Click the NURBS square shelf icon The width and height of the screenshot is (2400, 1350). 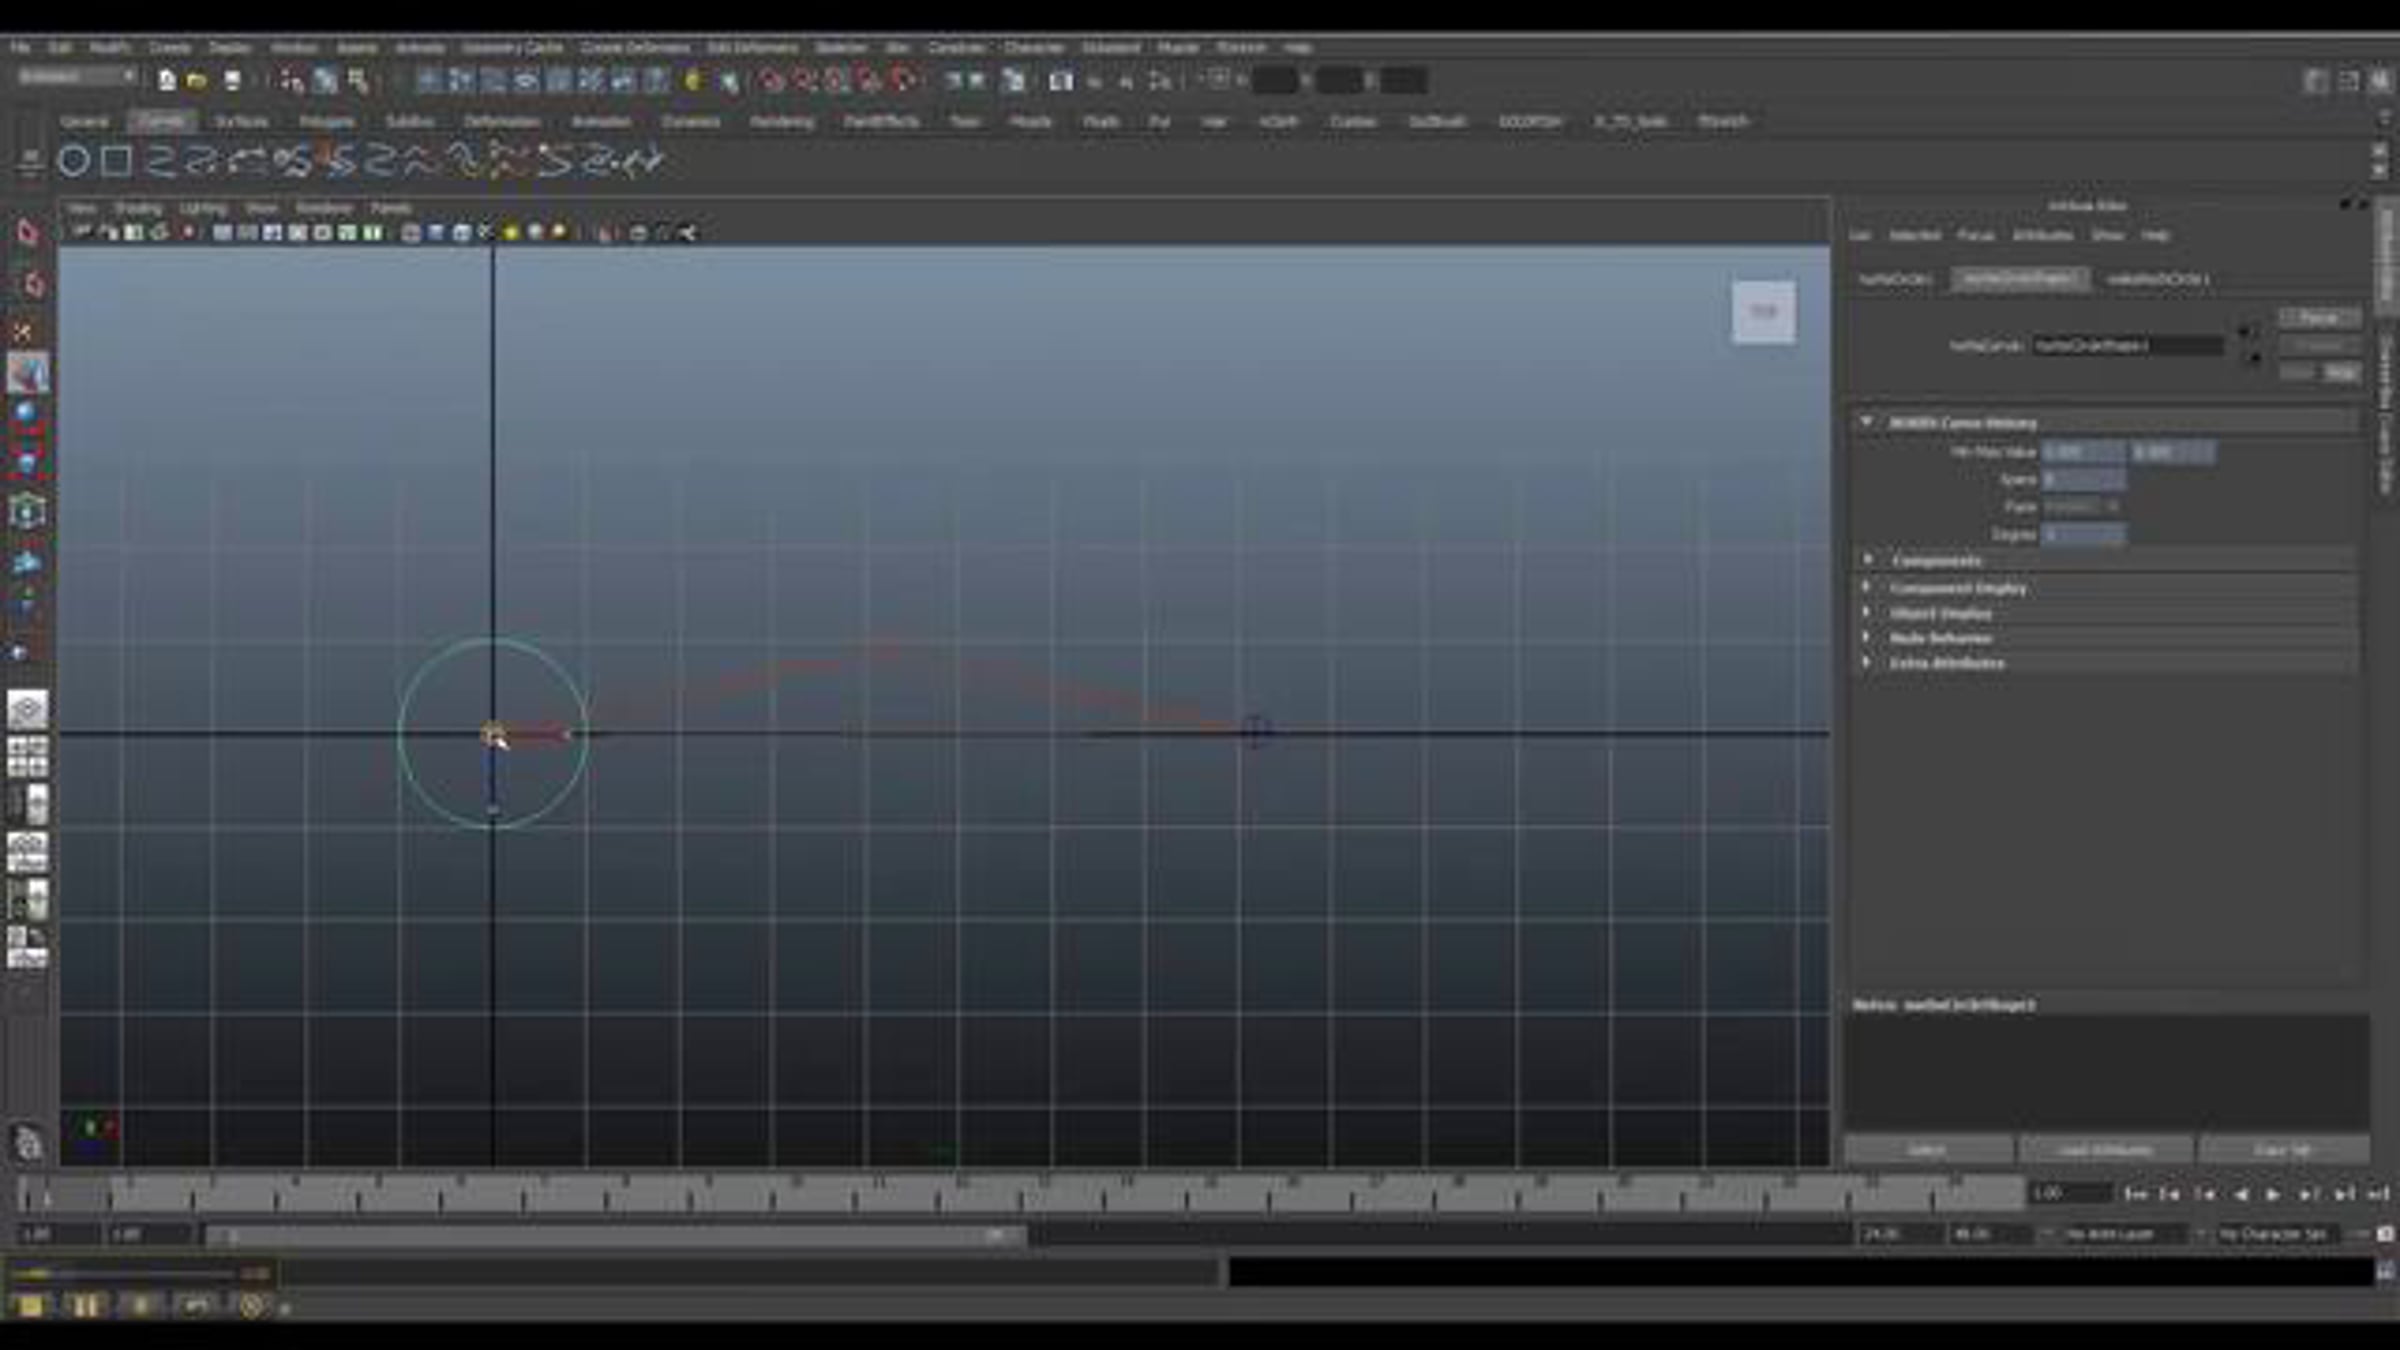point(117,161)
